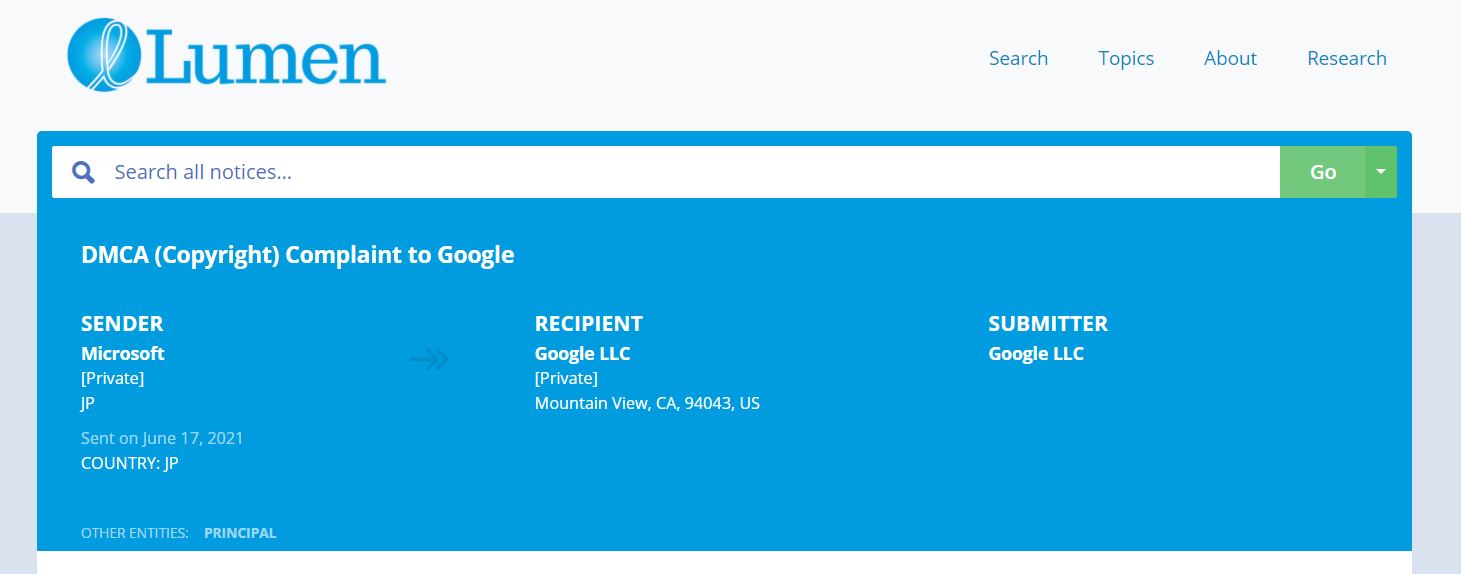Click the Lumen wordmark text
The height and width of the screenshot is (574, 1461).
tap(268, 62)
